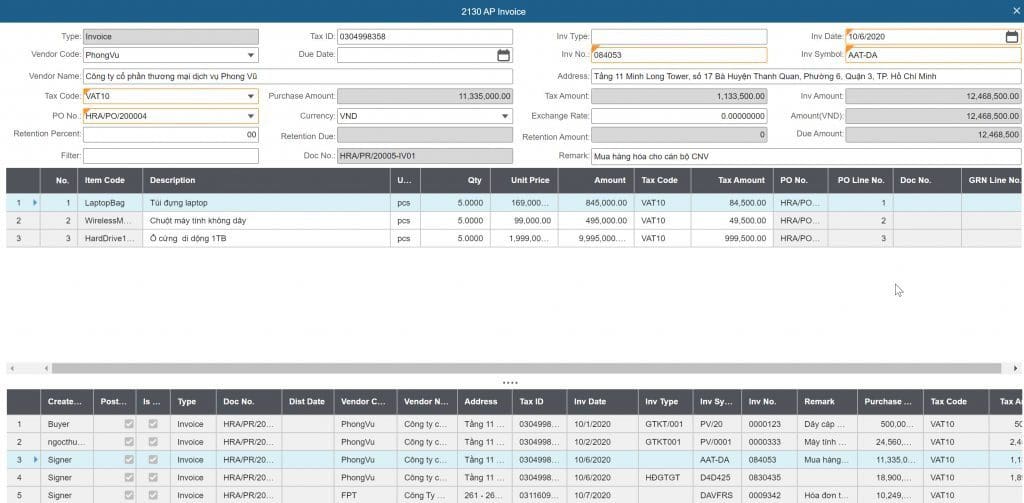Sort by the Unit Price column header
The width and height of the screenshot is (1024, 503).
click(x=530, y=181)
